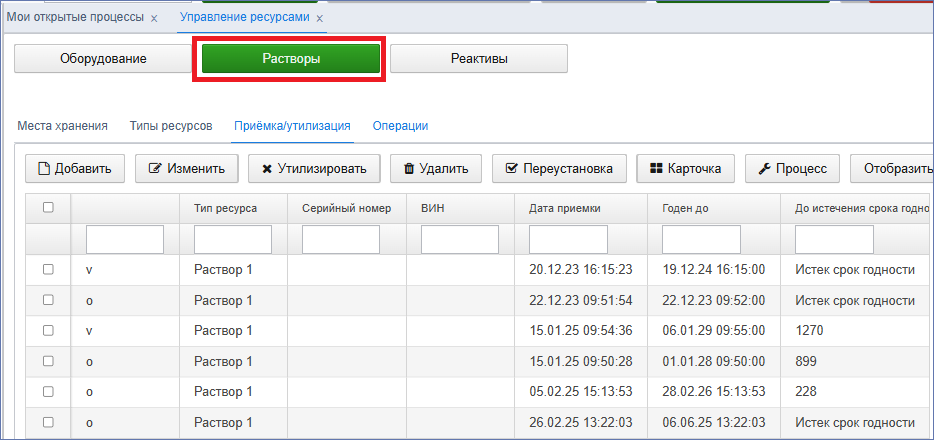
Task: Open the Растворы section
Action: pyautogui.click(x=291, y=58)
